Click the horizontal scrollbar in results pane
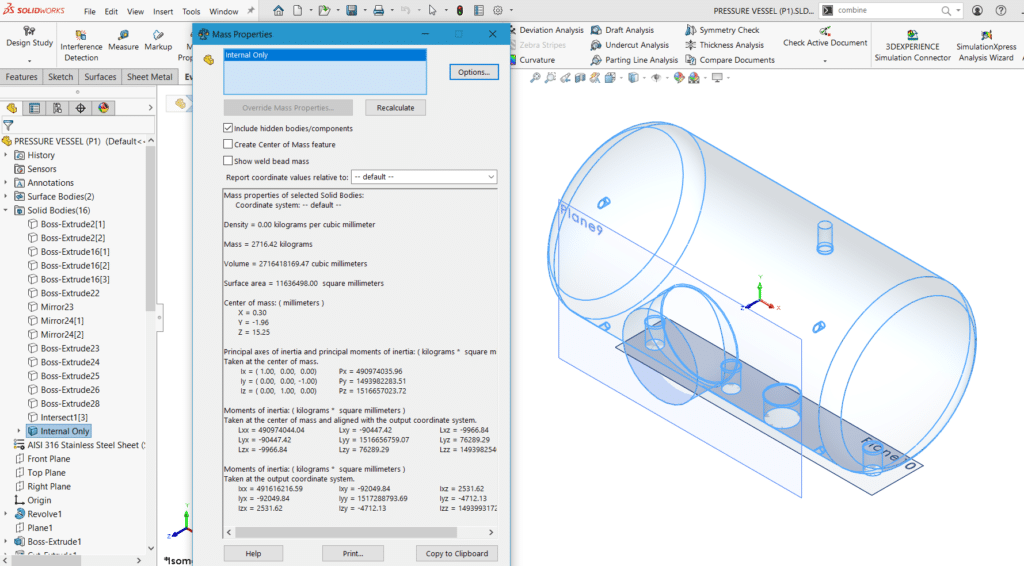This screenshot has width=1024, height=566. (346, 533)
